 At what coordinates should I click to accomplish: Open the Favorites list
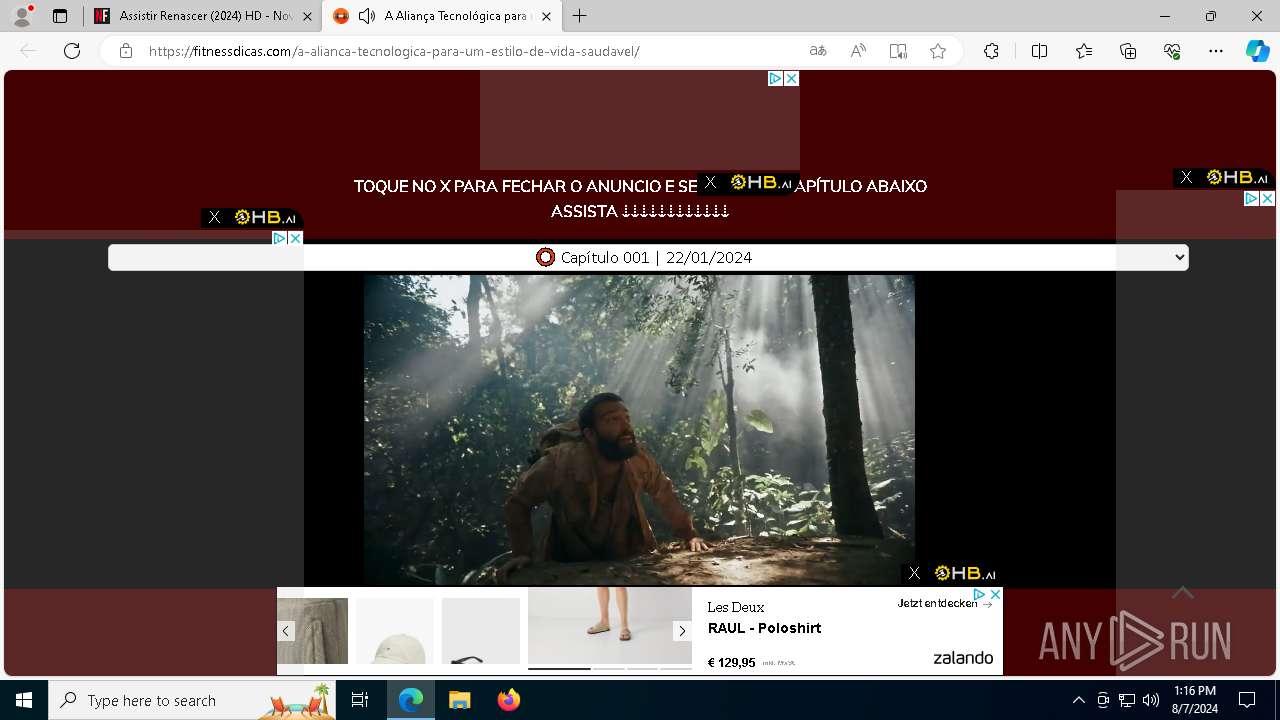pos(1084,51)
